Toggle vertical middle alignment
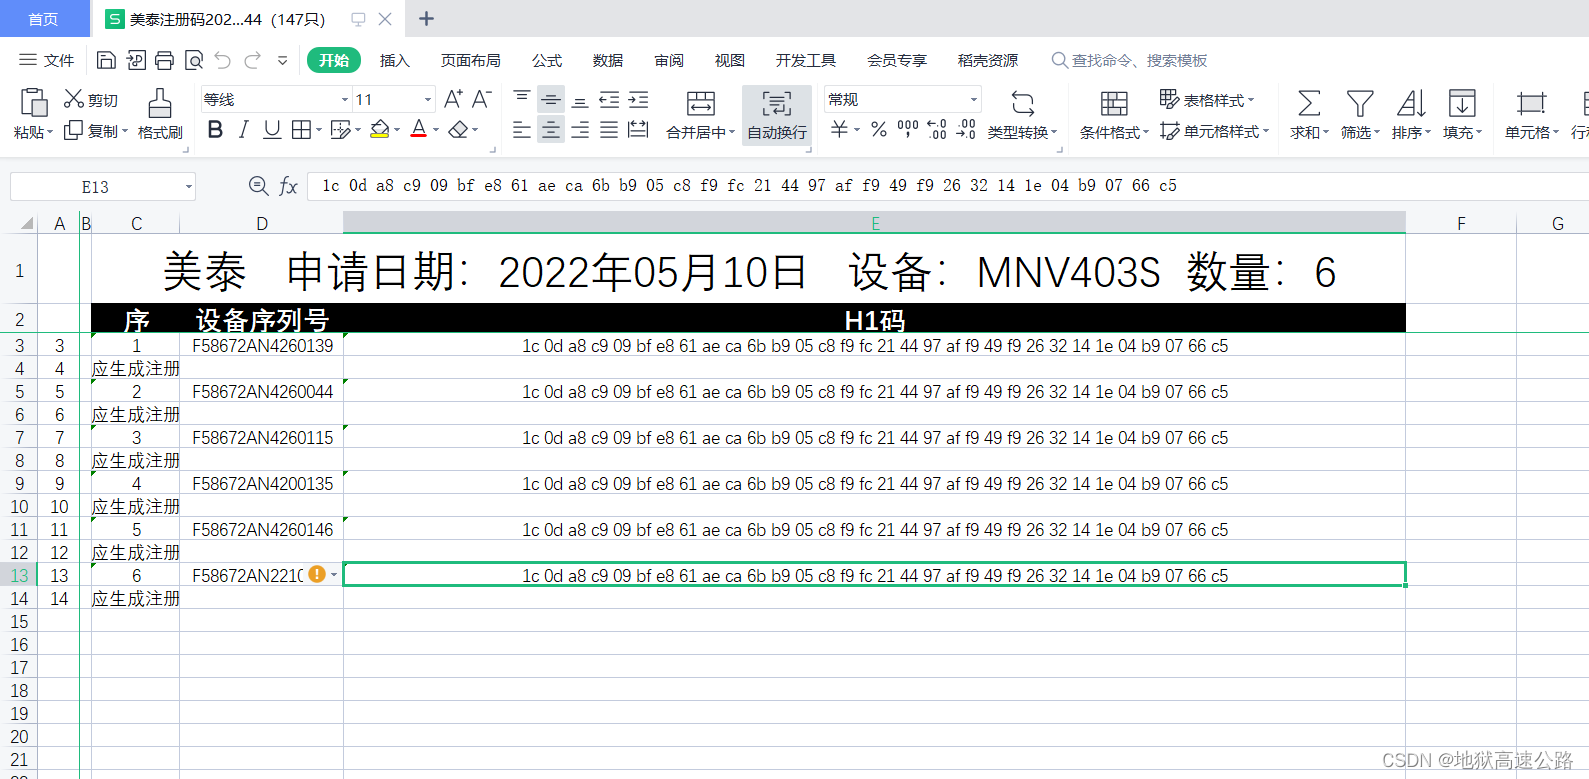 coord(551,100)
